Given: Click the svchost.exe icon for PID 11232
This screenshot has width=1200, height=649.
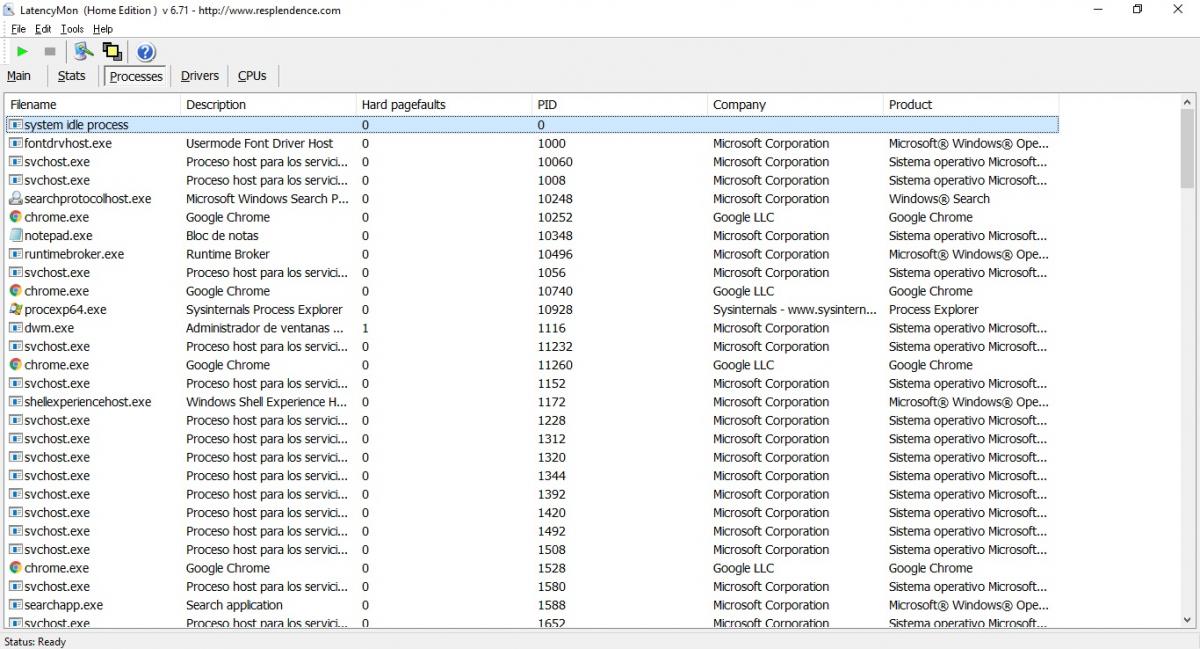Looking at the screenshot, I should (16, 347).
